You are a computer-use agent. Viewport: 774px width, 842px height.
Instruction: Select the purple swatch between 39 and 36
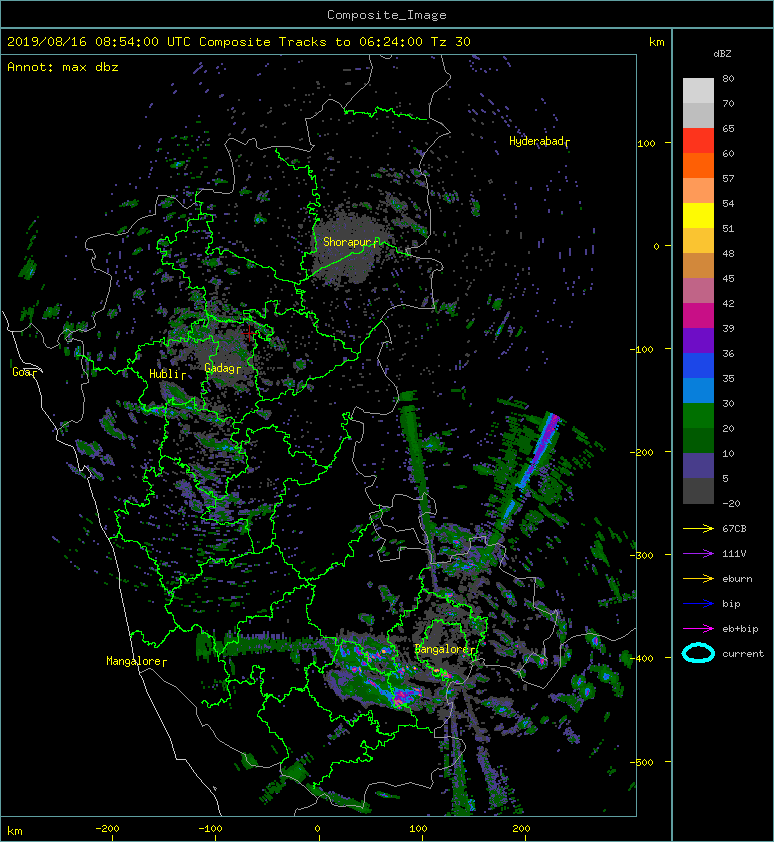[x=698, y=341]
